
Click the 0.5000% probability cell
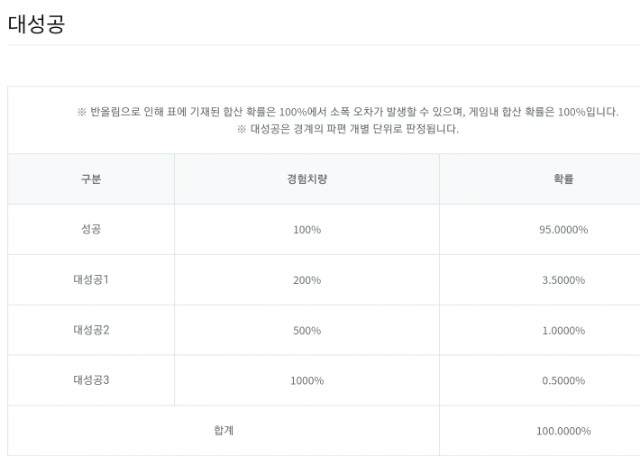pos(562,380)
